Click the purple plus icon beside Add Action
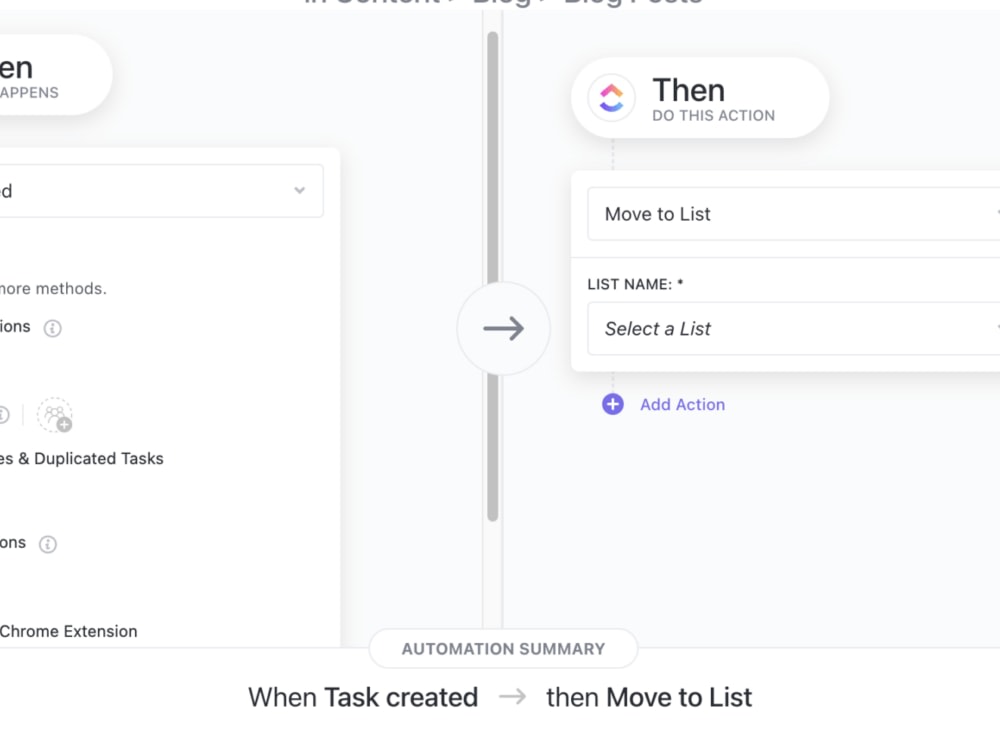 (612, 405)
